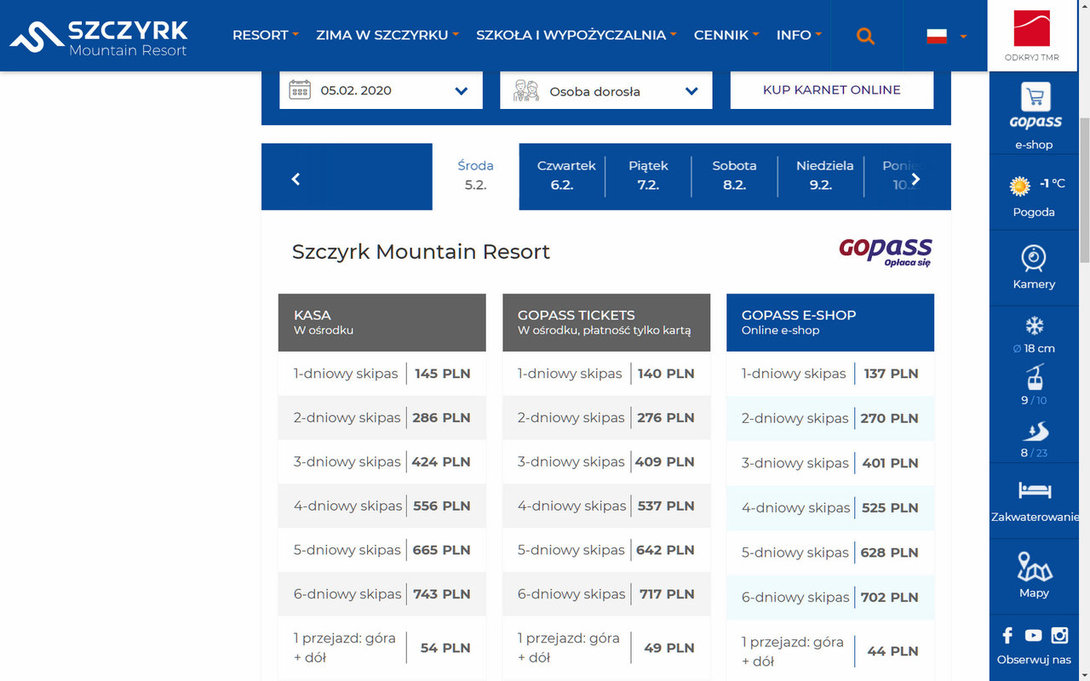
Task: Go to next days with right arrow
Action: pyautogui.click(x=916, y=179)
